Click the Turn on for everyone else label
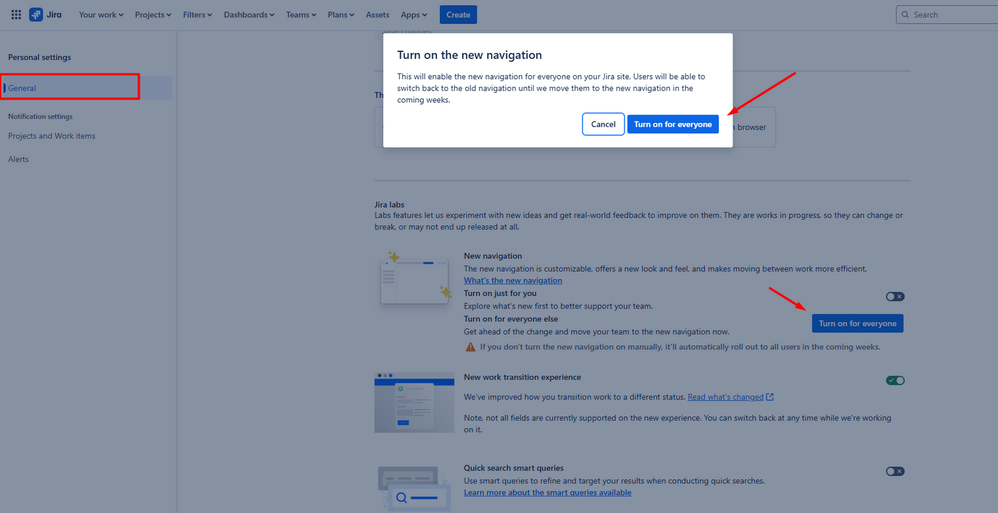 [x=511, y=319]
